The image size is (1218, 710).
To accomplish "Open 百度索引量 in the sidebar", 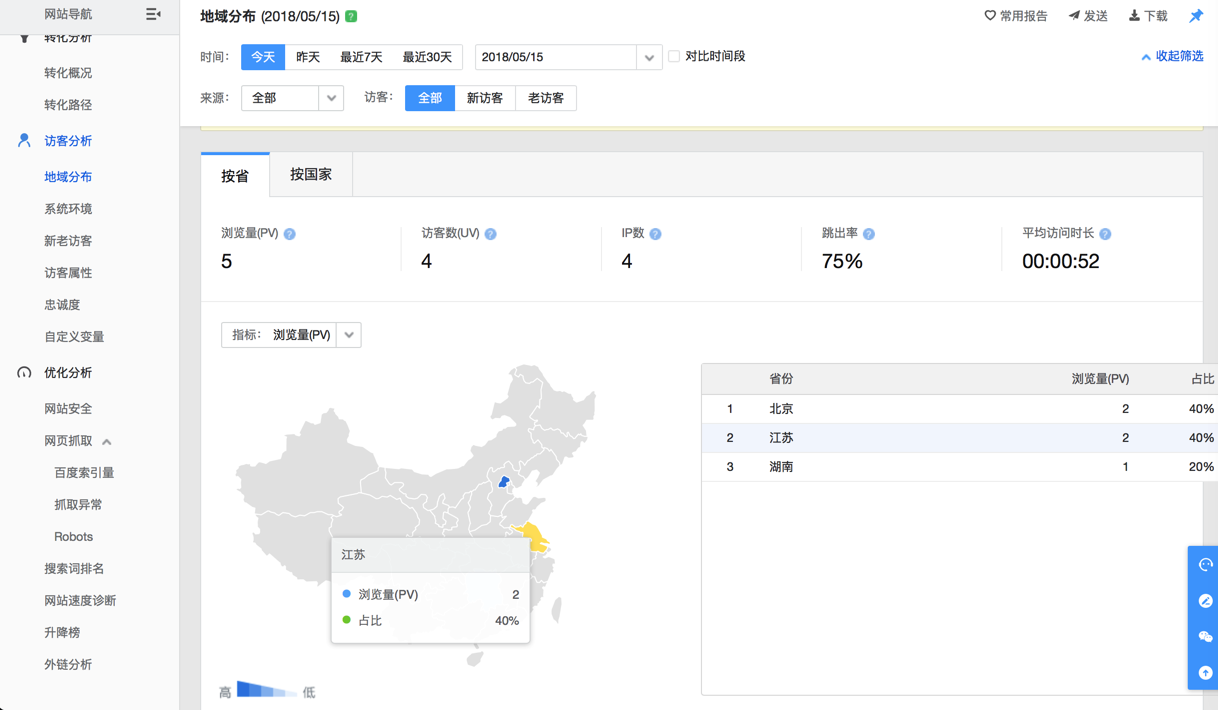I will click(x=84, y=473).
